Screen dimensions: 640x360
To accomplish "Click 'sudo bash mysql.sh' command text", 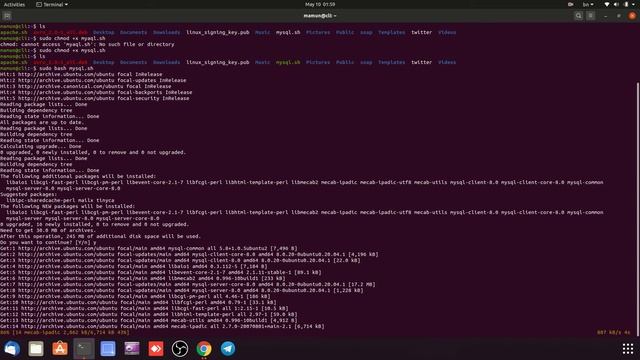I will click(x=67, y=68).
